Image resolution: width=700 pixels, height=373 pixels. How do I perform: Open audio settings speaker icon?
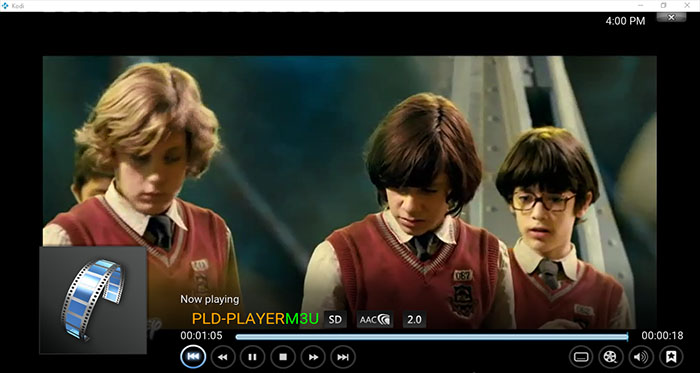641,357
